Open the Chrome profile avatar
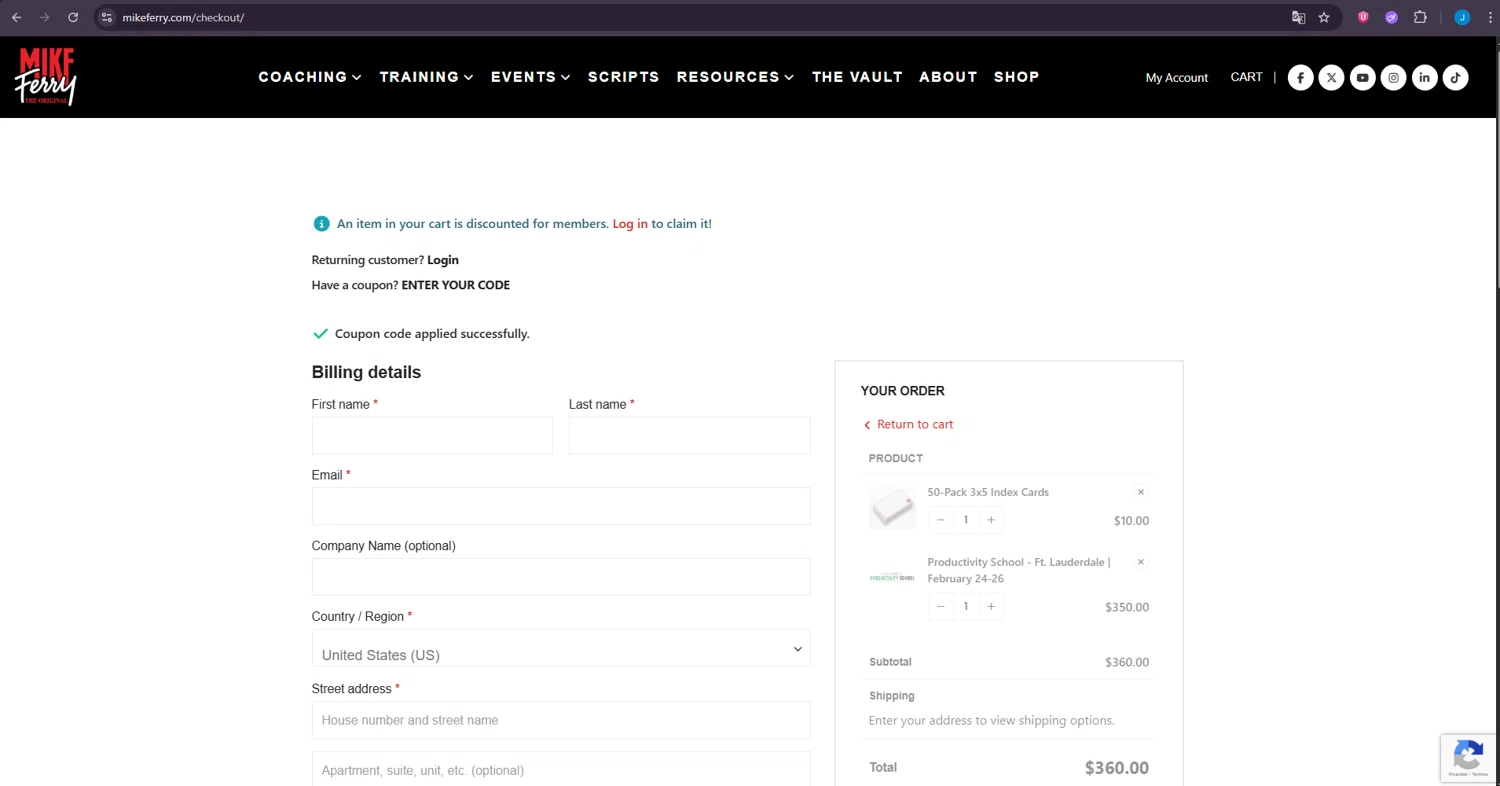Screen dimensions: 1500x786 pos(1462,17)
